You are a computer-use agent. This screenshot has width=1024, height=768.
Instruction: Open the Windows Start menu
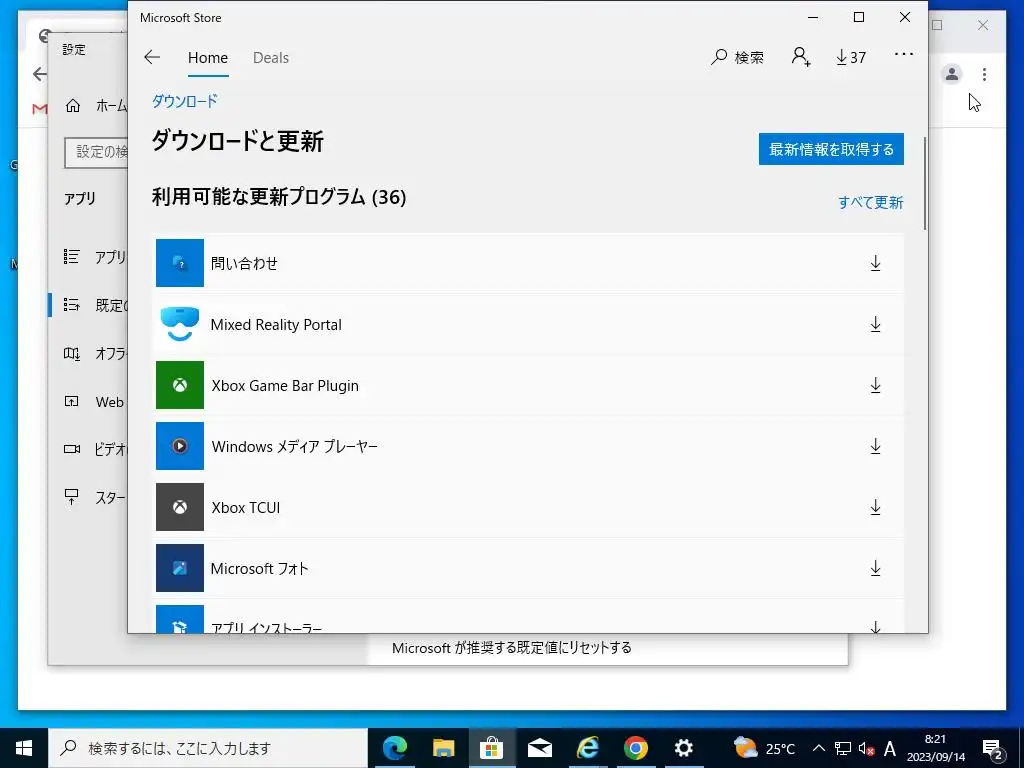tap(24, 748)
